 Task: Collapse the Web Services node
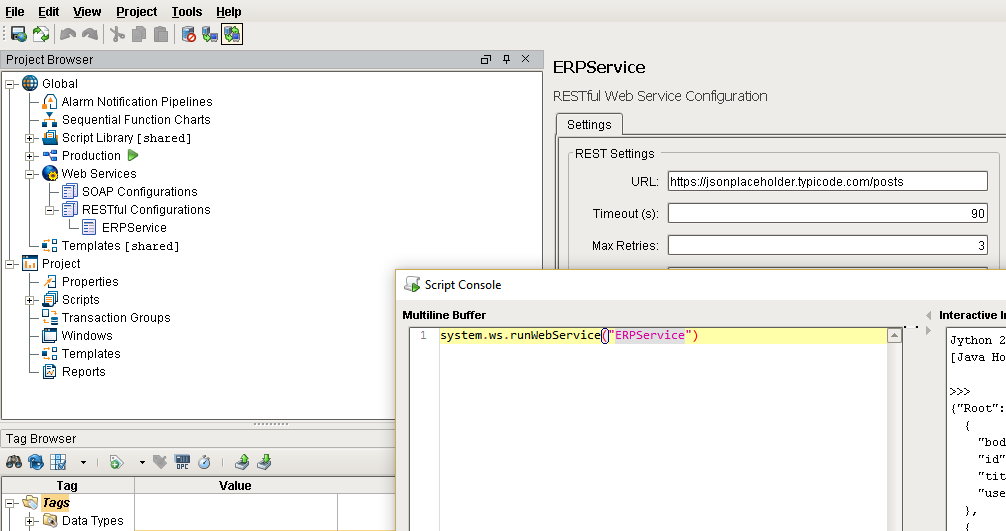point(30,174)
